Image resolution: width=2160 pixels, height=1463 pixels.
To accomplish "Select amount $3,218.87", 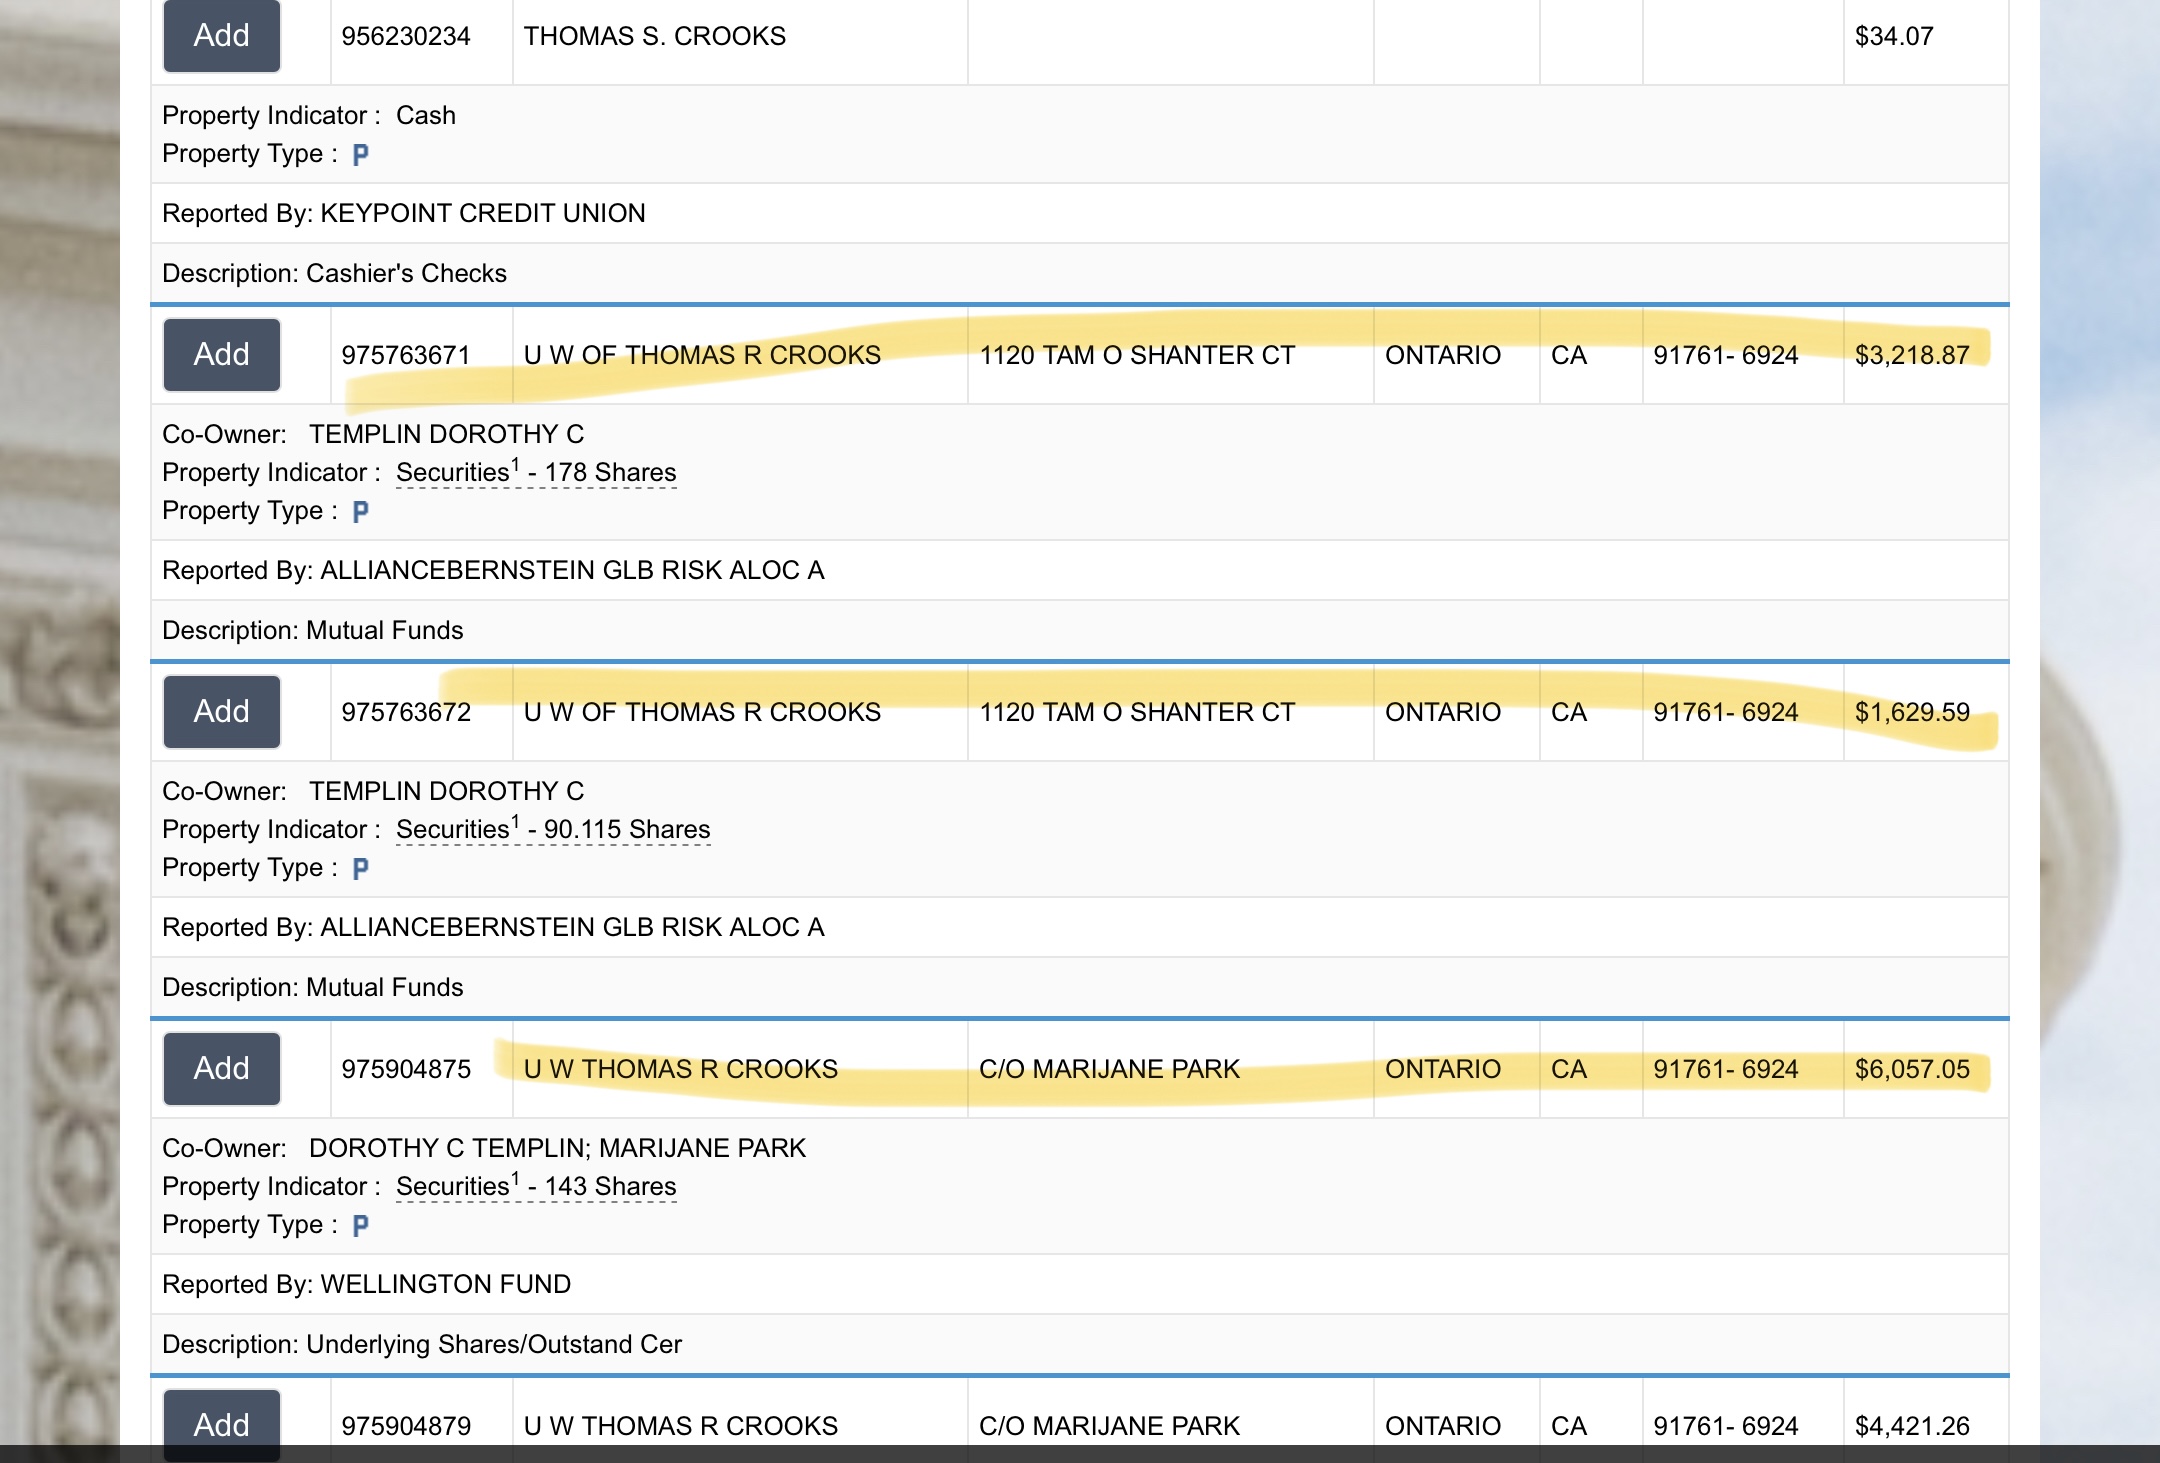I will click(x=1912, y=356).
